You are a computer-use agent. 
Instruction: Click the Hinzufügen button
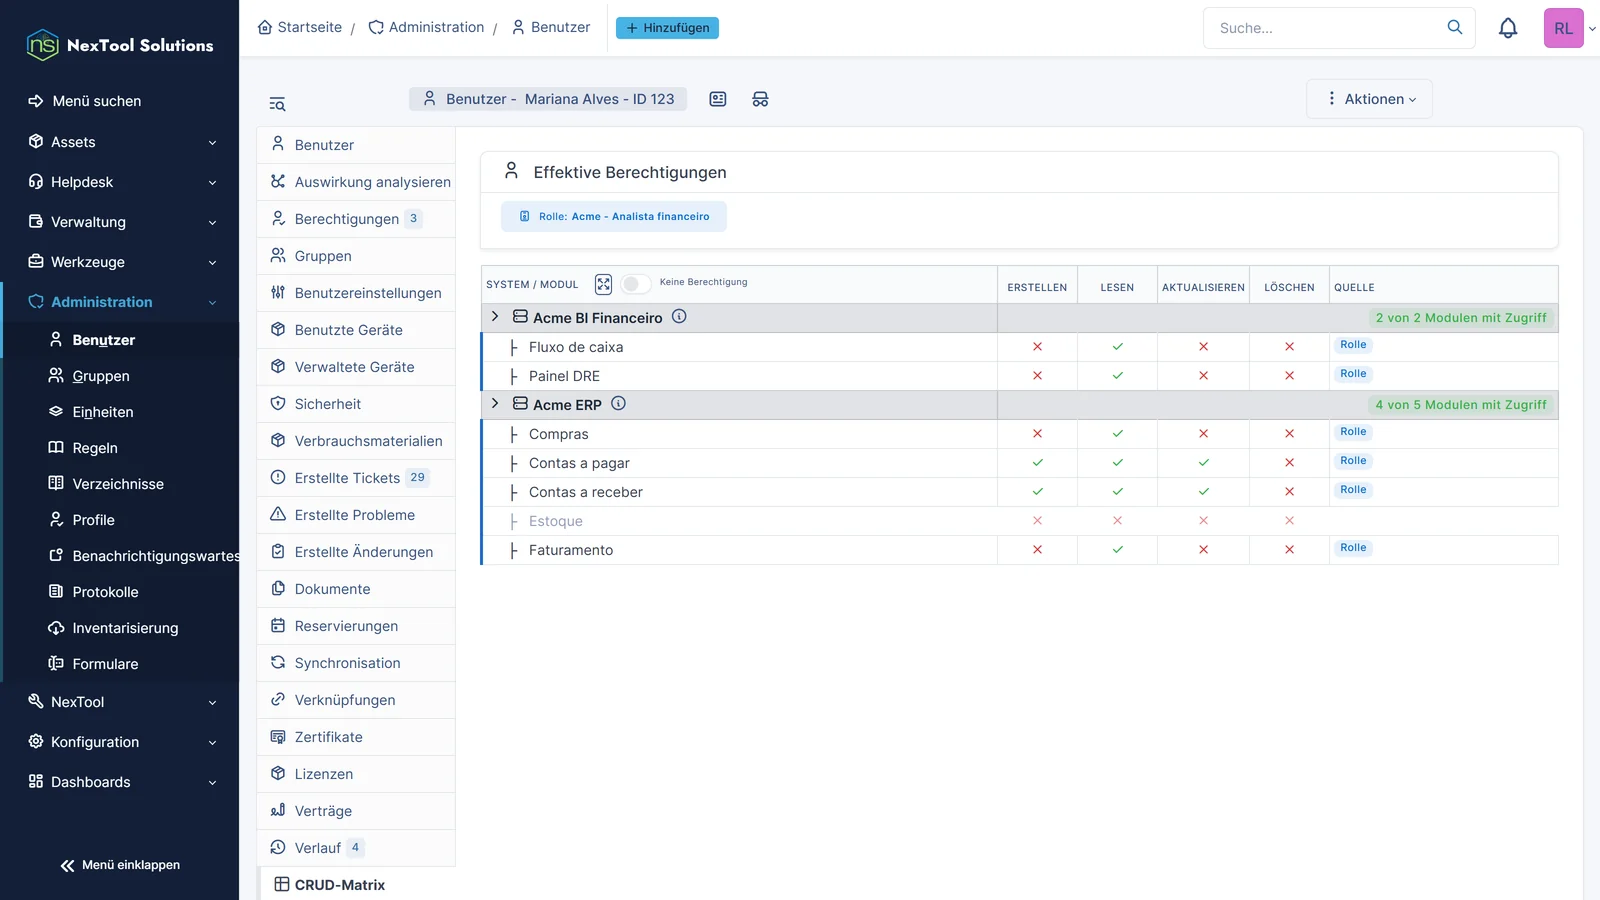point(667,28)
